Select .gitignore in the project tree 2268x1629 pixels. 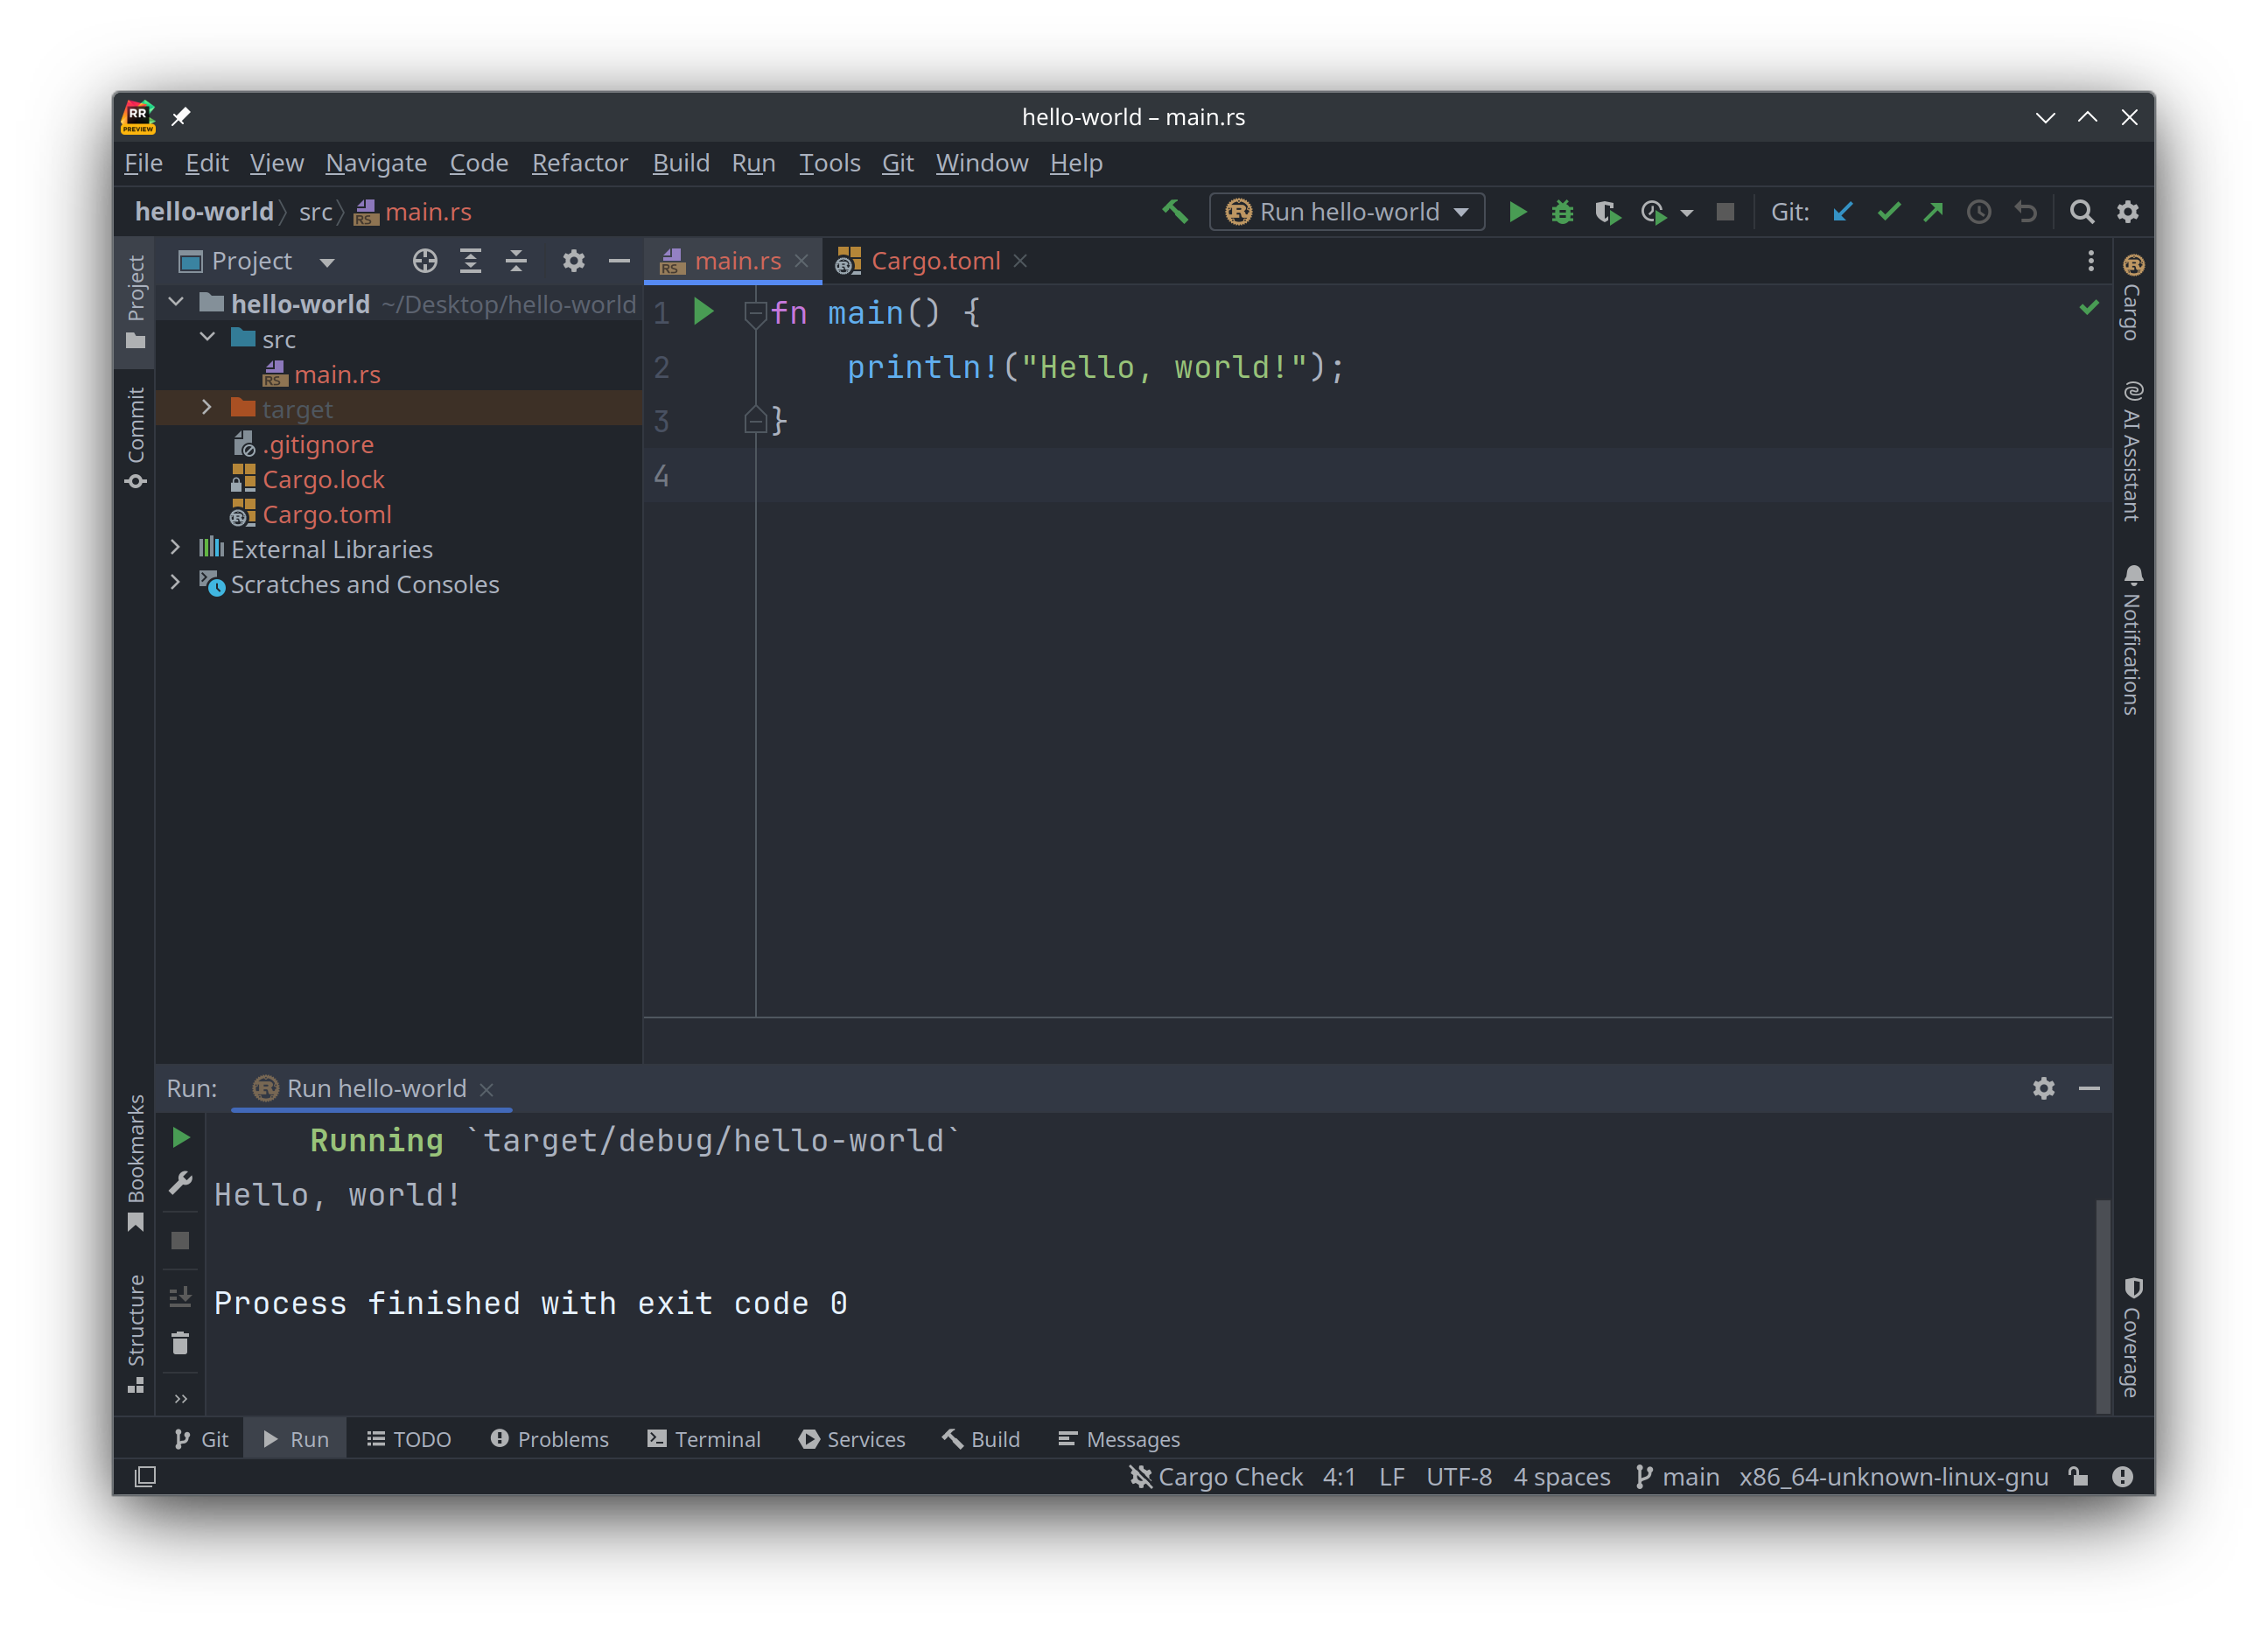[x=317, y=444]
